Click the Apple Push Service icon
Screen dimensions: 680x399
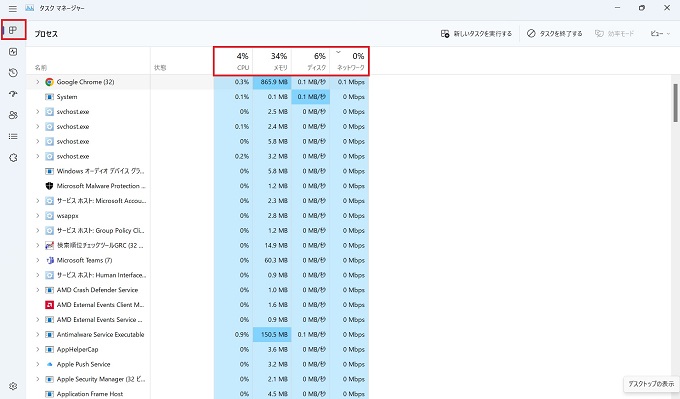click(49, 364)
